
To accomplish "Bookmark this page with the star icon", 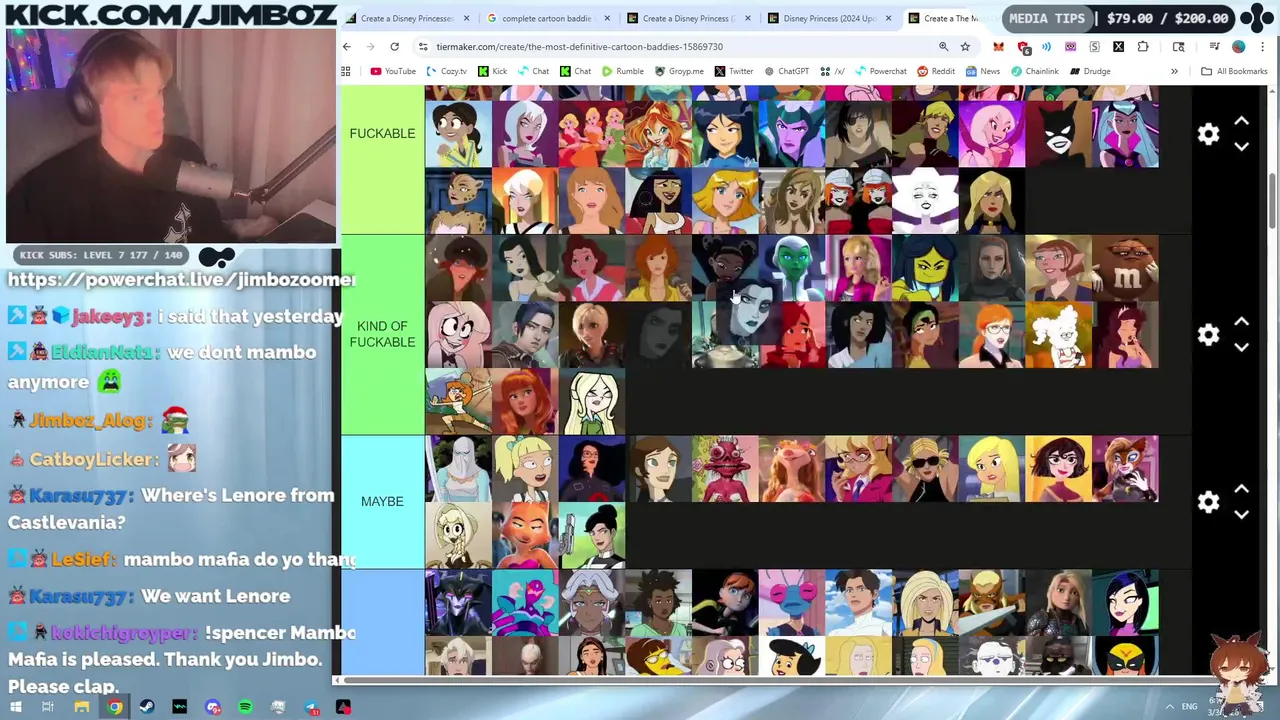I will pyautogui.click(x=965, y=47).
